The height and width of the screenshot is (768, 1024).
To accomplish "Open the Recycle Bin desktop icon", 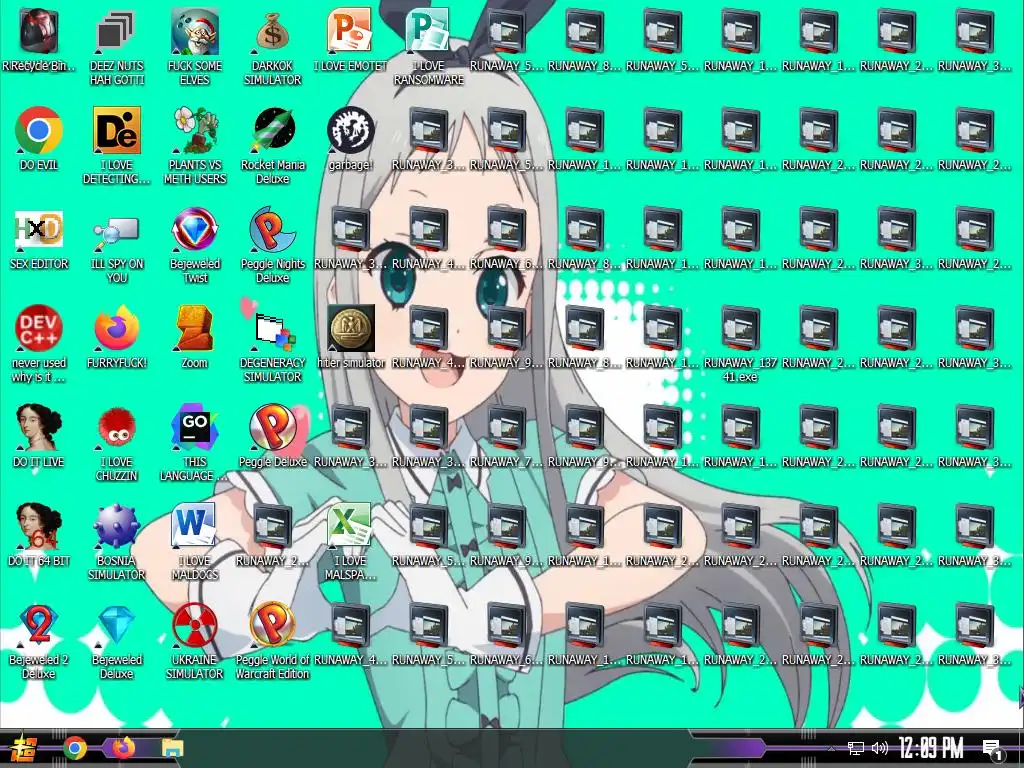I will pos(39,31).
